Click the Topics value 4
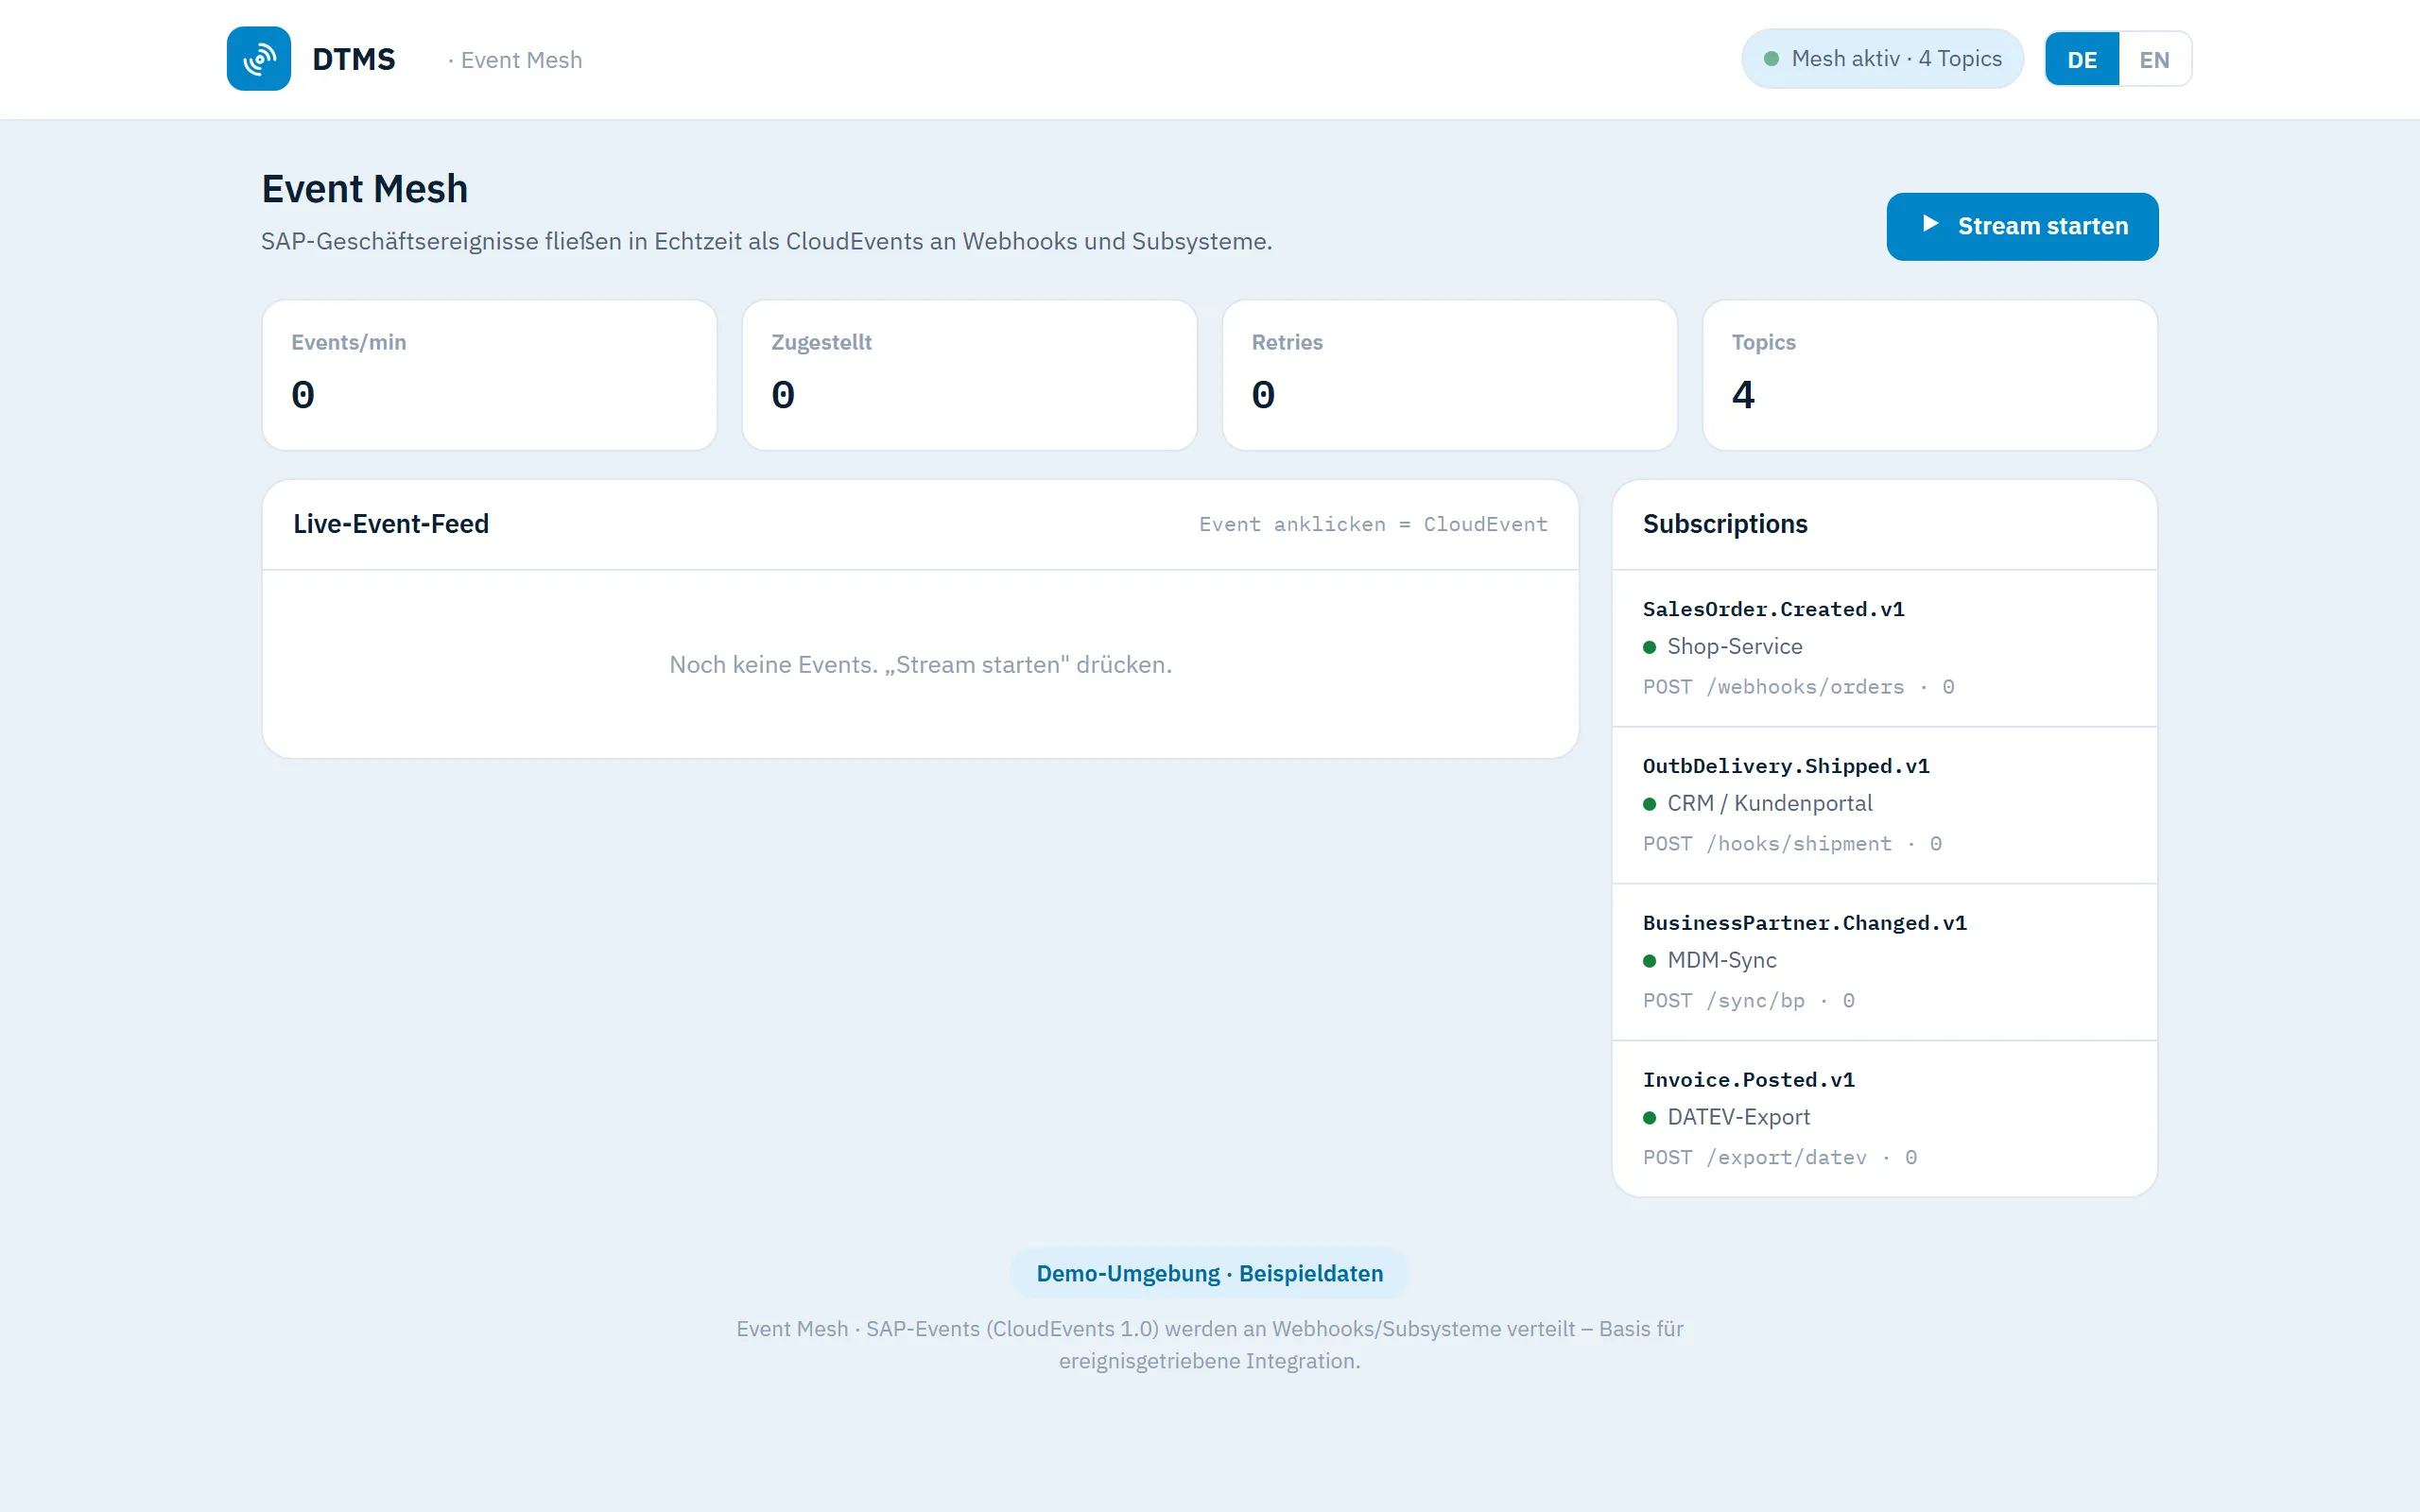This screenshot has width=2420, height=1512. pos(1743,395)
